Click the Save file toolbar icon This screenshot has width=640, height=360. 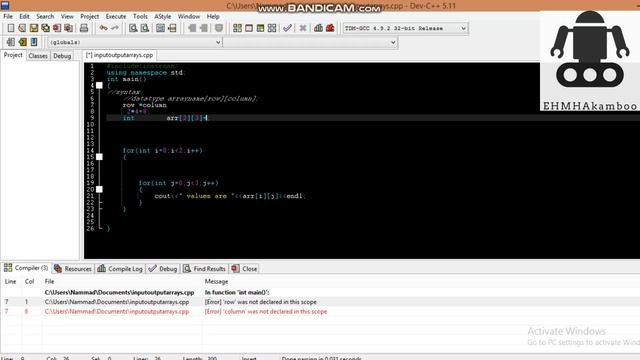(33, 28)
